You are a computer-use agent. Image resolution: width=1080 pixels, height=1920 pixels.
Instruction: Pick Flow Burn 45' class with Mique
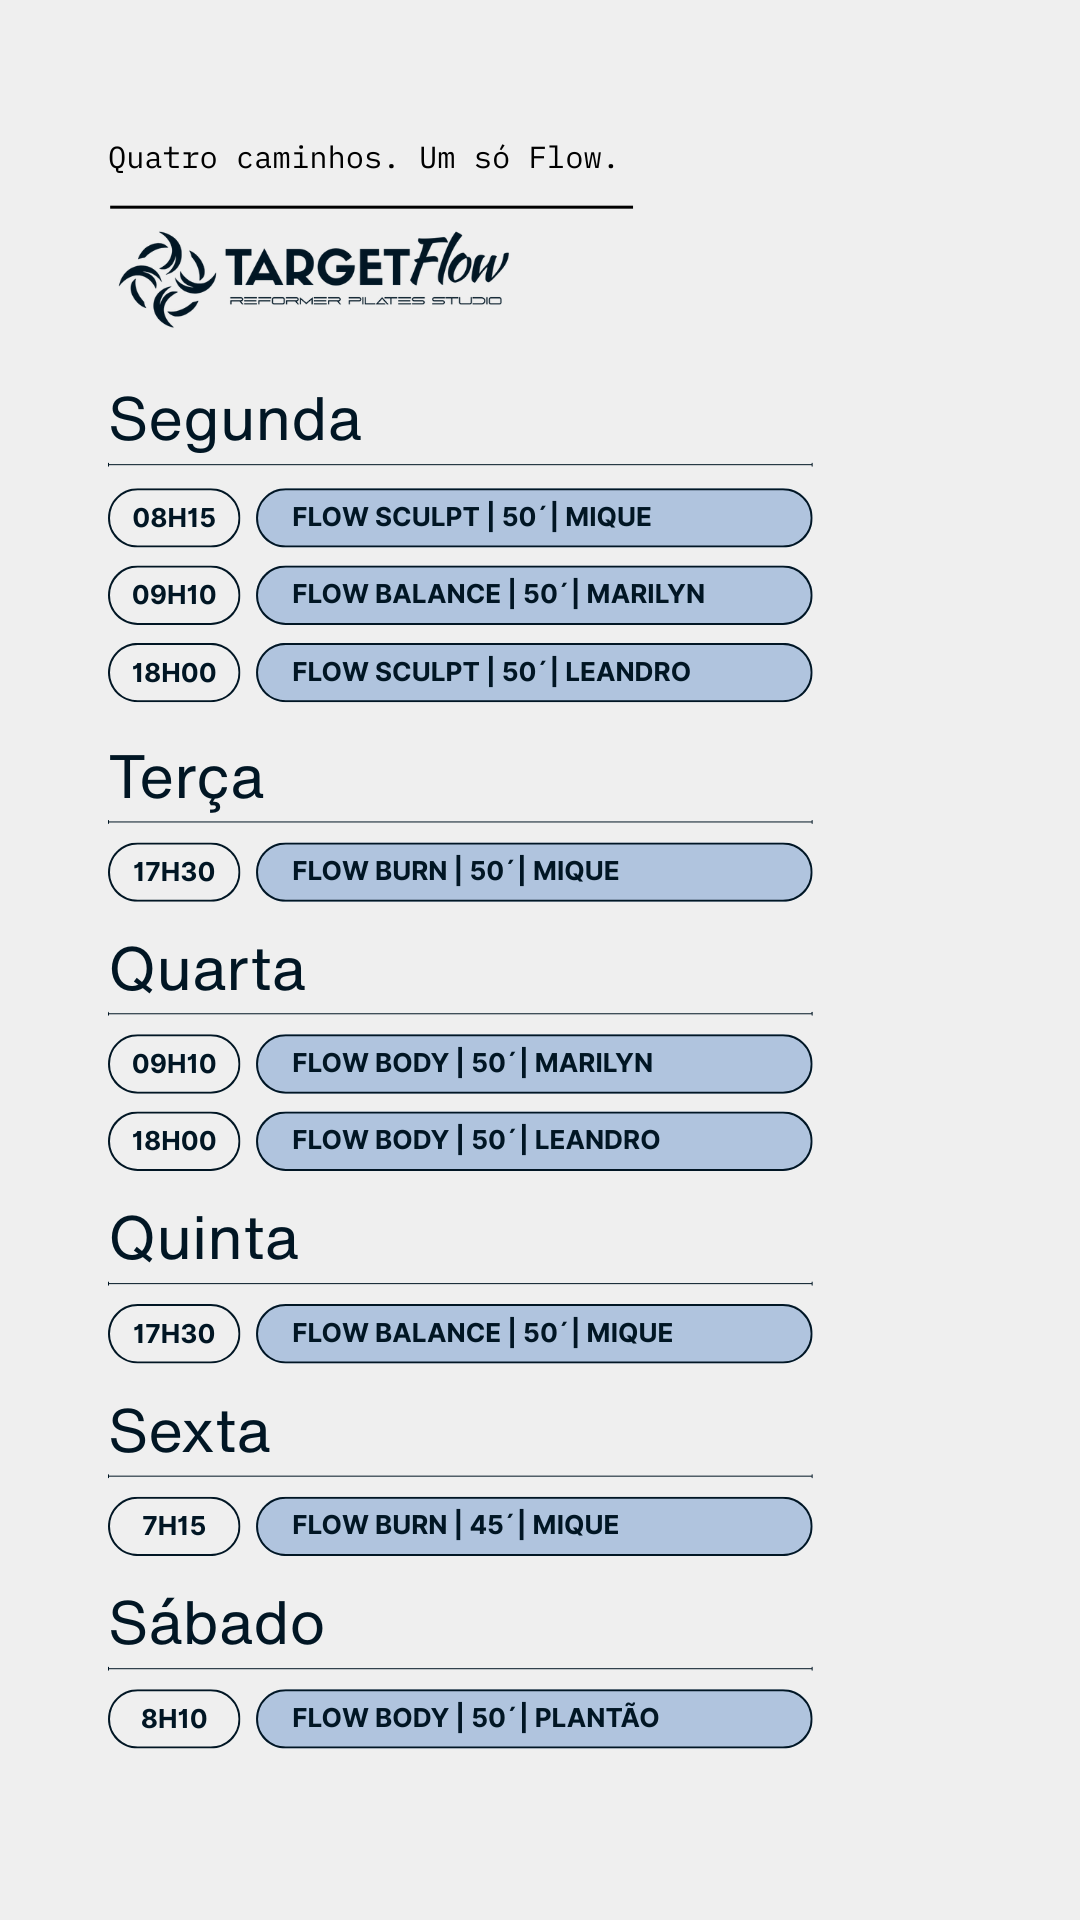pyautogui.click(x=533, y=1526)
